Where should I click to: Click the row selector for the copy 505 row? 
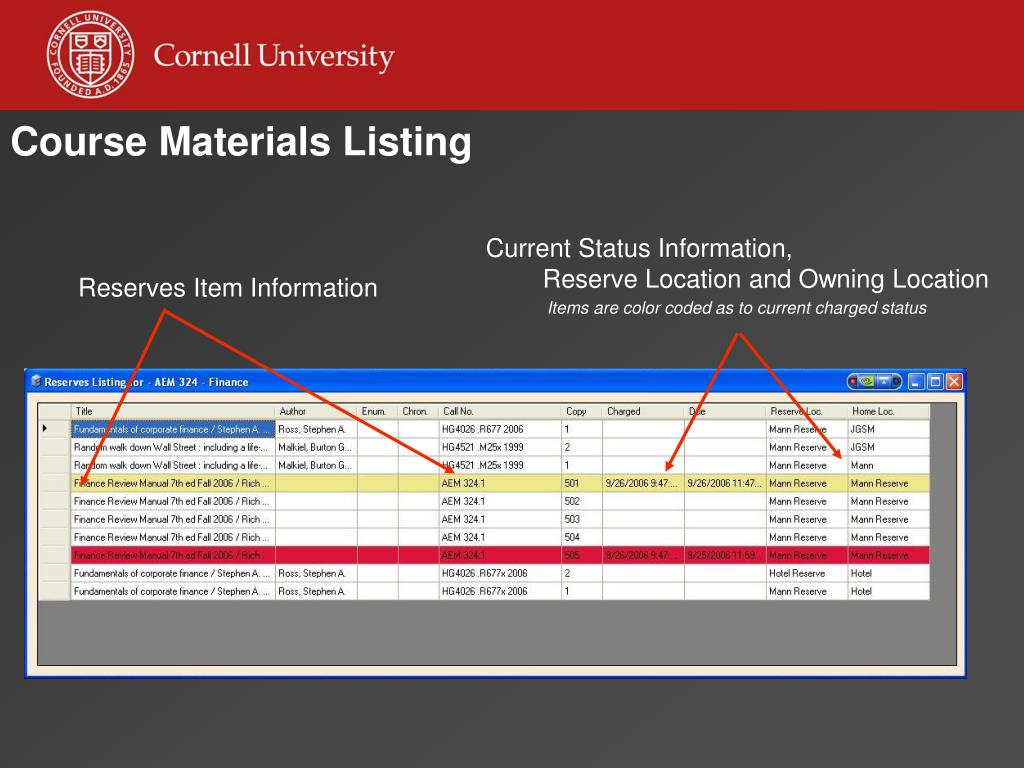pyautogui.click(x=54, y=555)
